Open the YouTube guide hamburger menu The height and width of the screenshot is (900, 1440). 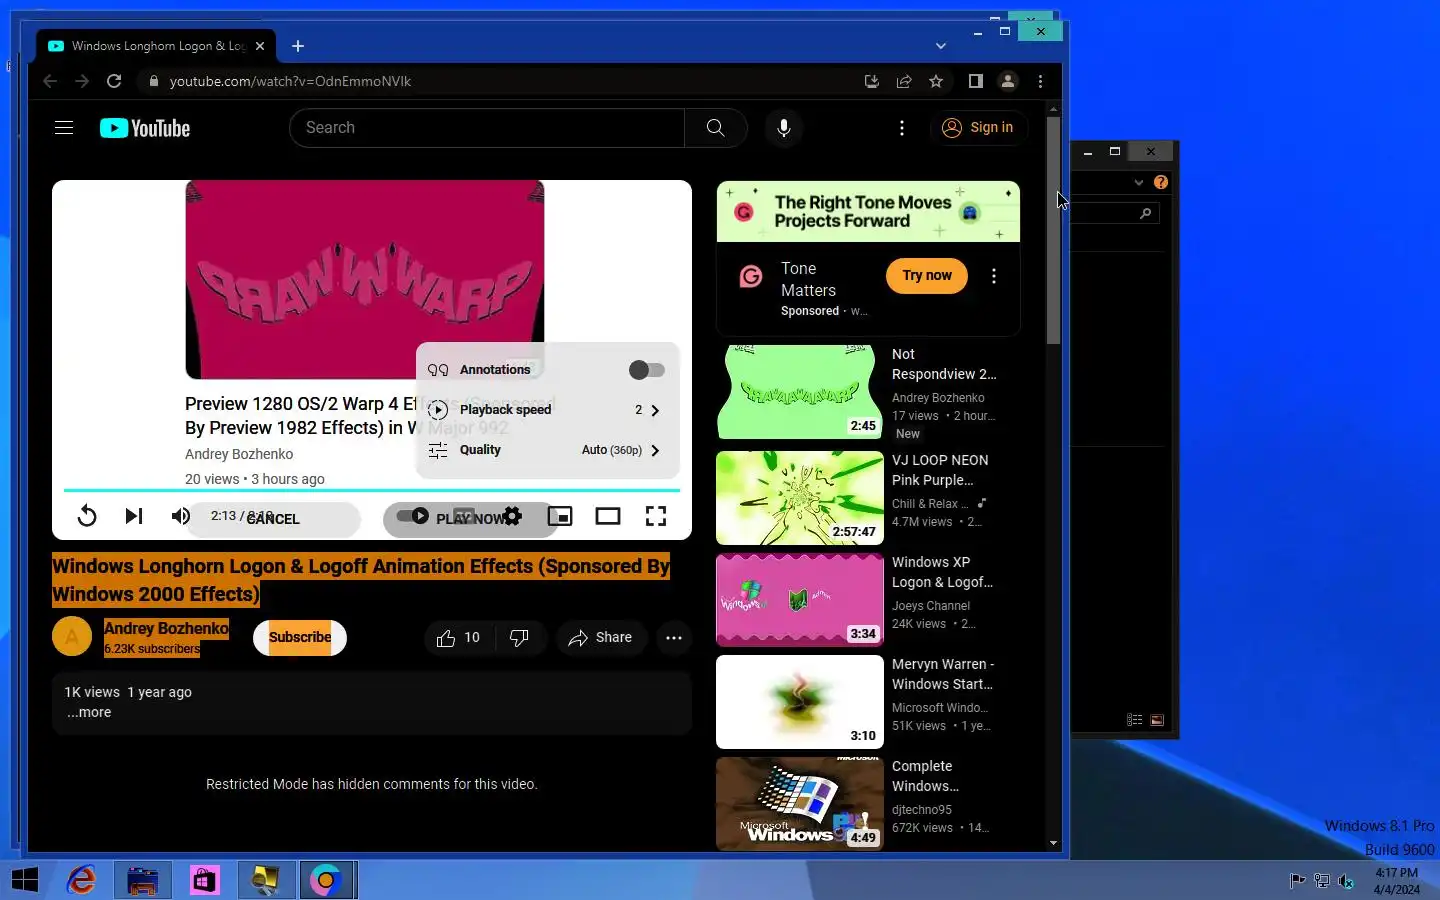click(64, 128)
